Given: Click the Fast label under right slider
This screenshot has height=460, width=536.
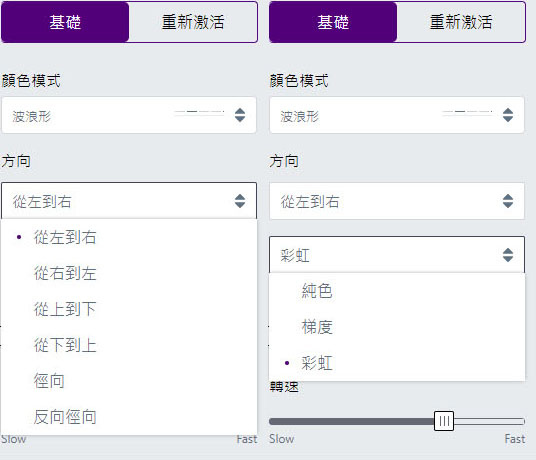Looking at the screenshot, I should coord(514,439).
